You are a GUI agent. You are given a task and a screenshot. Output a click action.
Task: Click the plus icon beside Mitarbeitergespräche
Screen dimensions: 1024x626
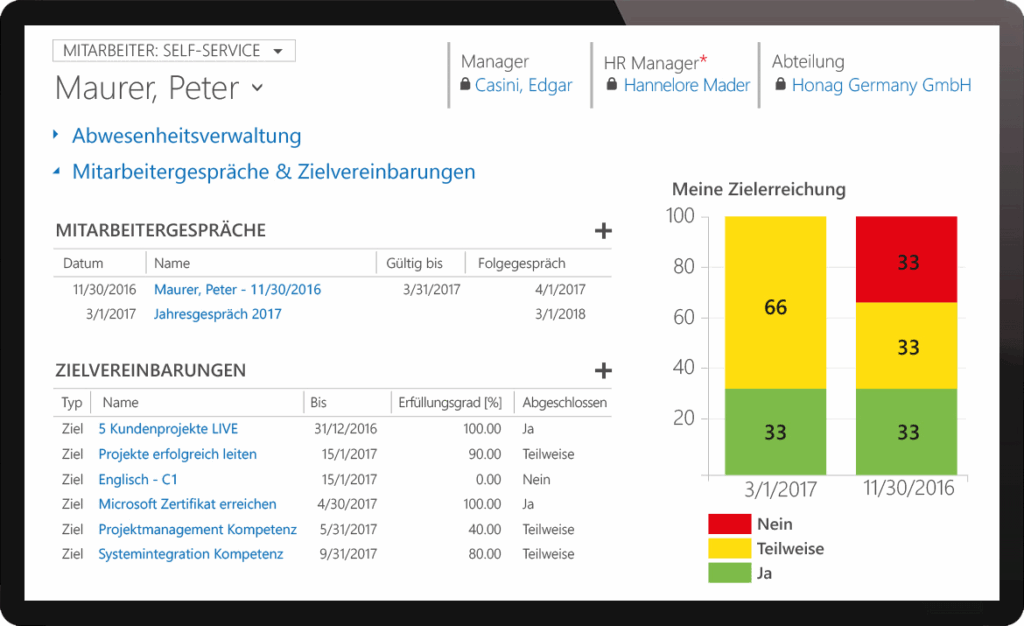coord(602,231)
